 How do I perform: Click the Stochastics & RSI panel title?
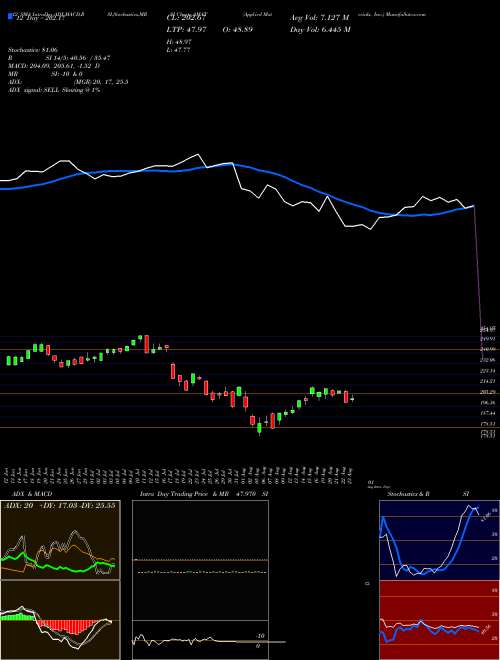tap(428, 494)
